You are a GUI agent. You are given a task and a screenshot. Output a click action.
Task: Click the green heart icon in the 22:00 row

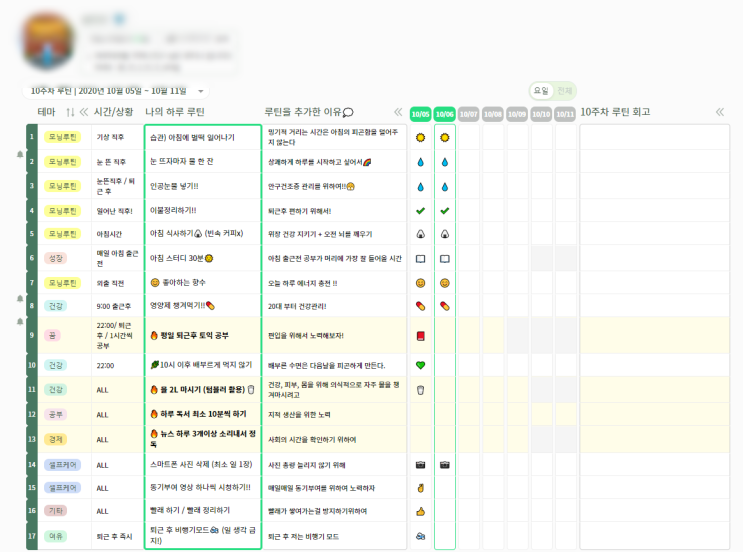420,365
